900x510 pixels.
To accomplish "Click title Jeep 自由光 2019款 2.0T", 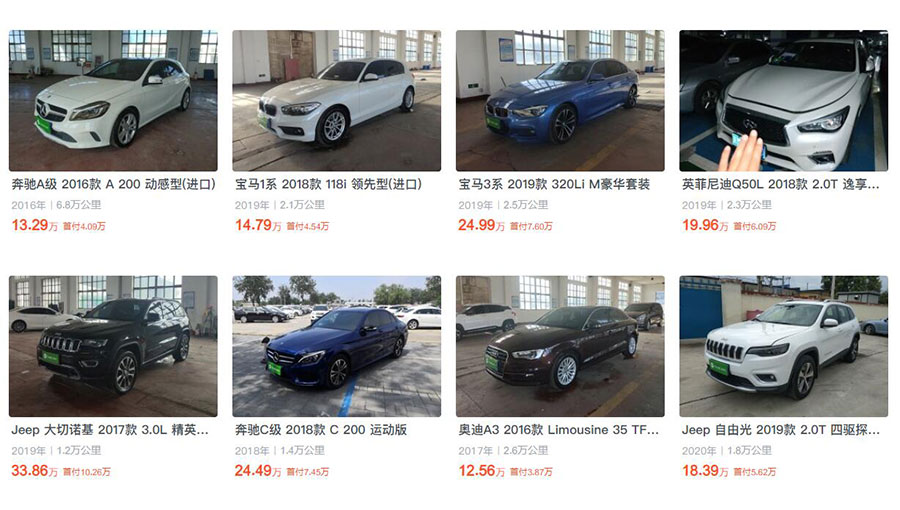I will [781, 430].
